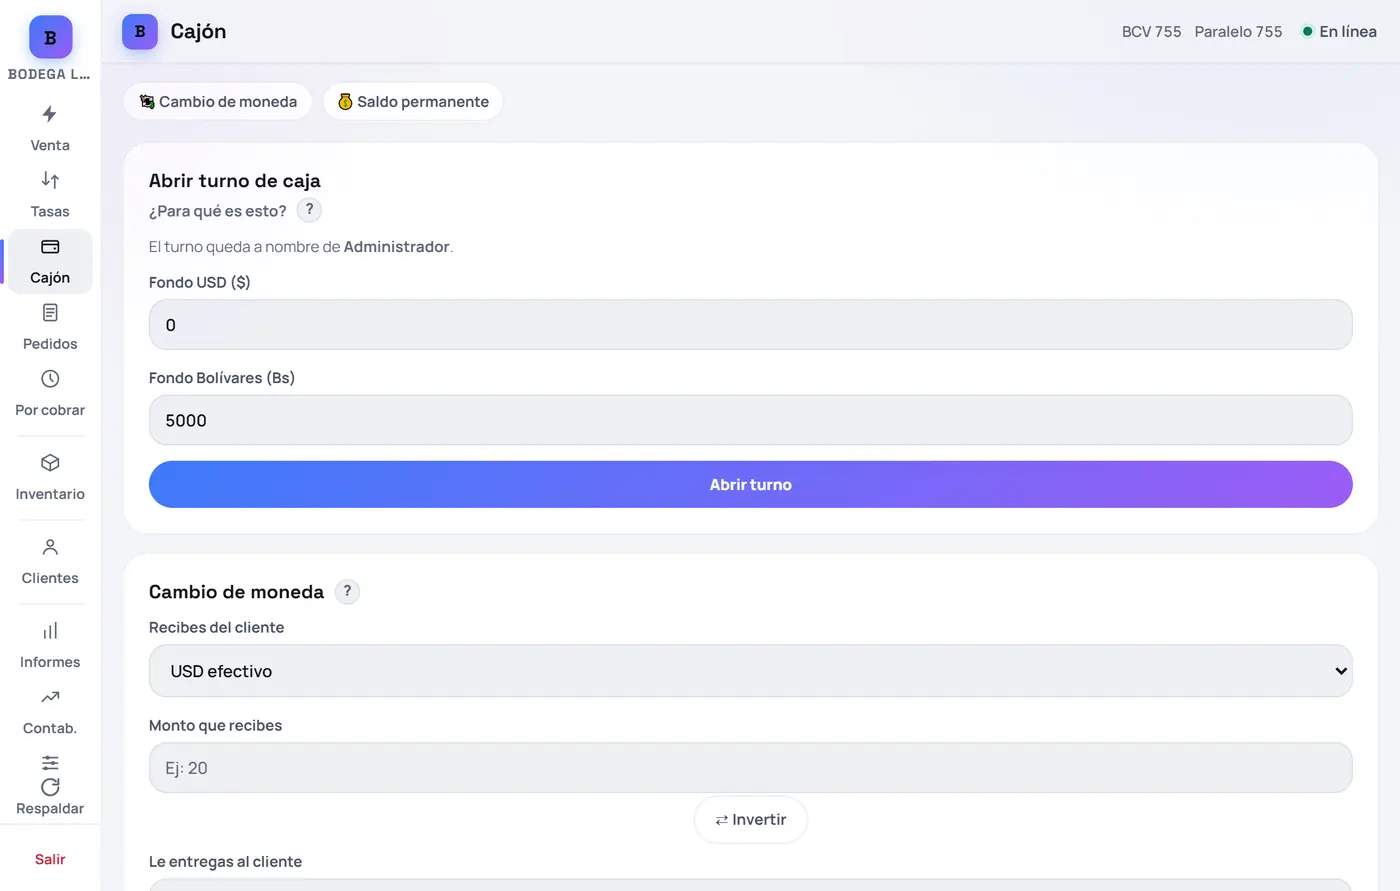This screenshot has height=891, width=1400.
Task: Open Por cobrar clock icon
Action: click(50, 379)
